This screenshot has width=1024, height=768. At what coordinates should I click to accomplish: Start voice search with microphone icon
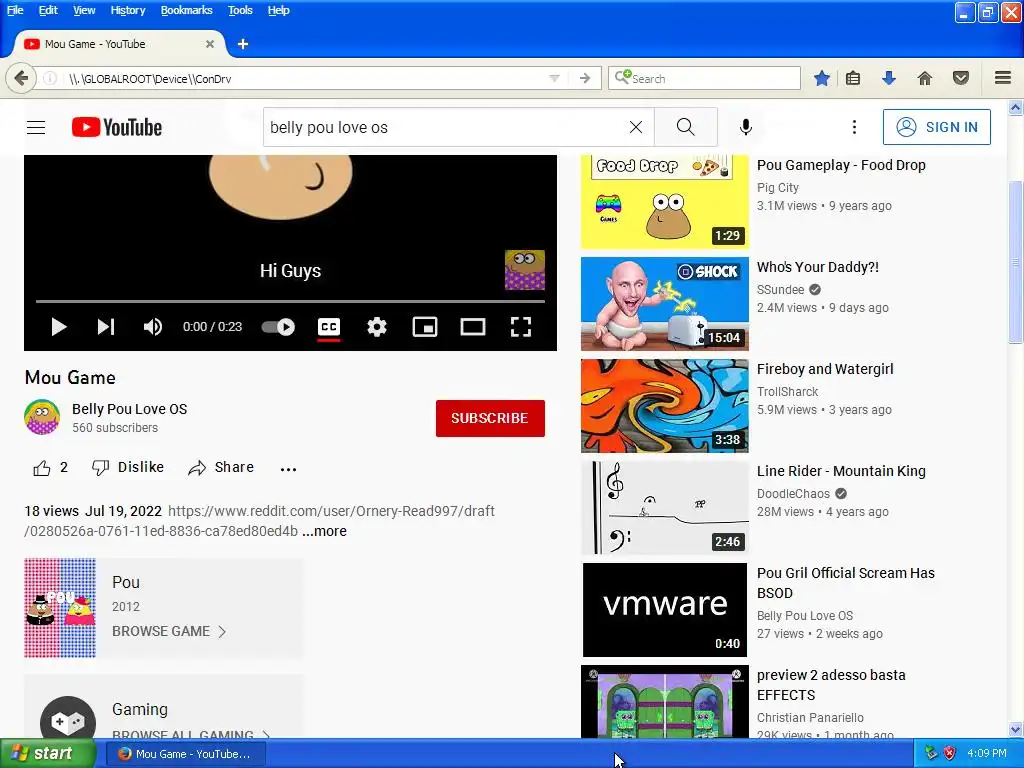(x=745, y=127)
